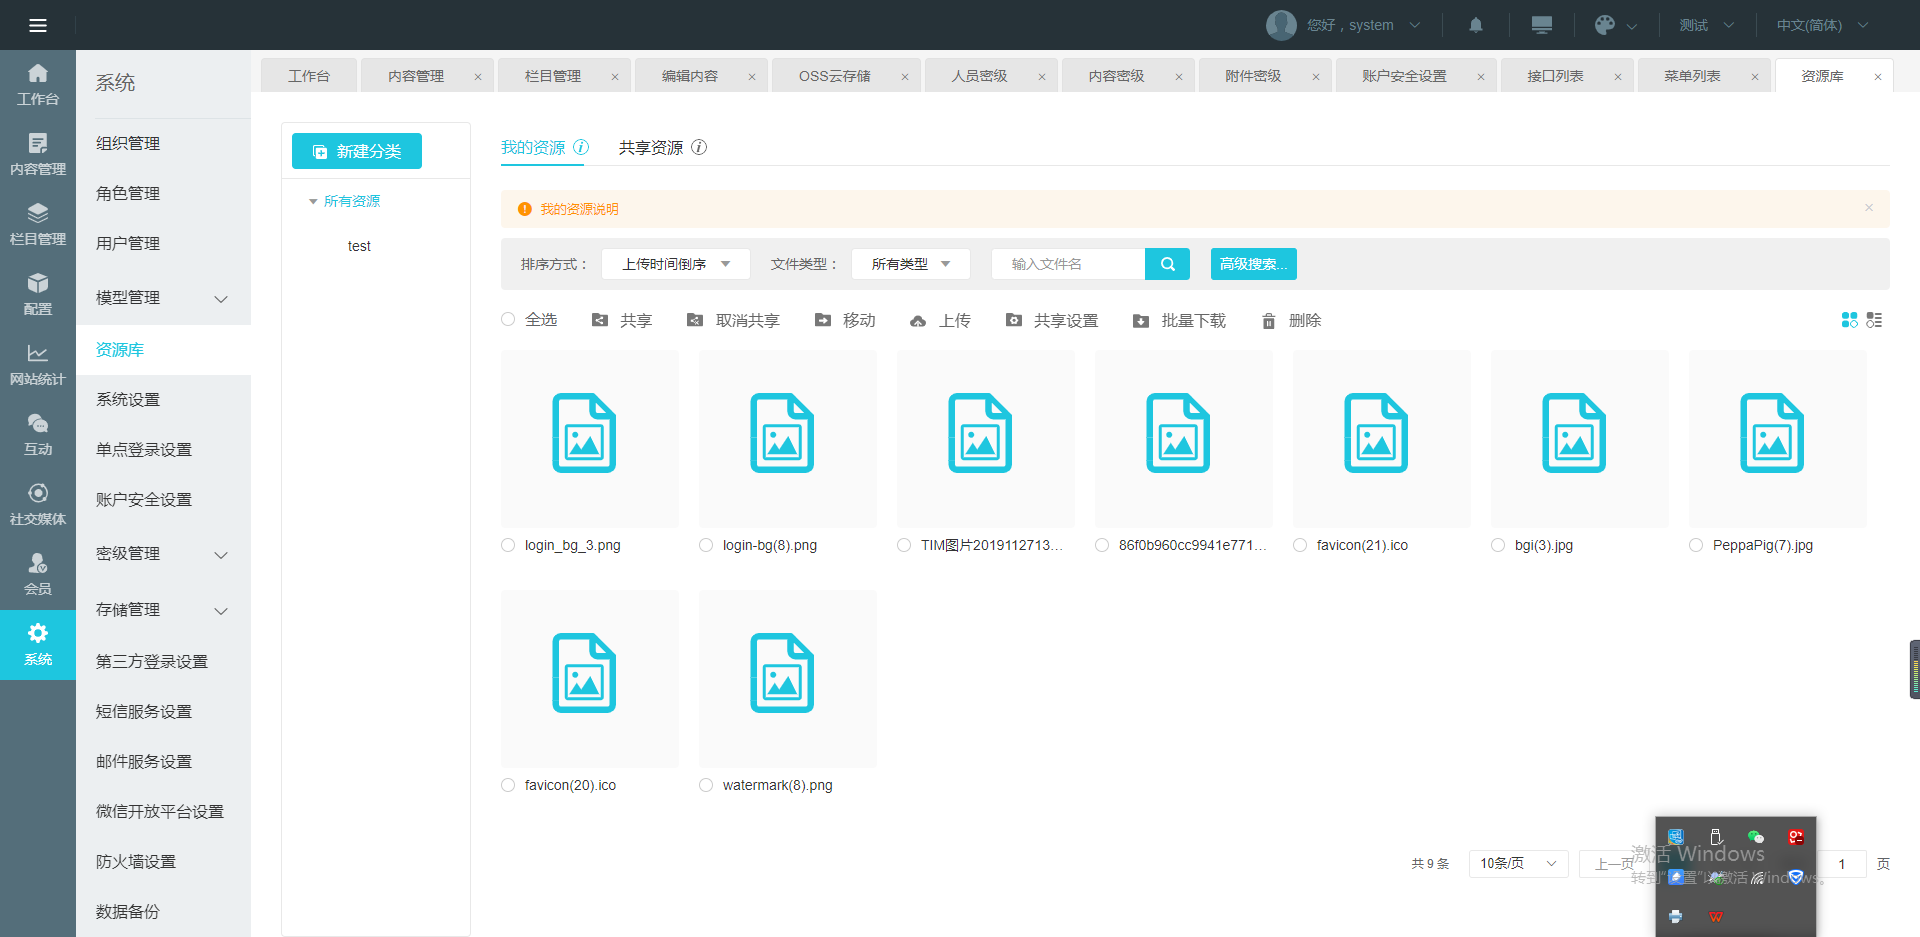Screen dimensions: 1920x937
Task: Switch to the shared resources tab
Action: coord(651,148)
